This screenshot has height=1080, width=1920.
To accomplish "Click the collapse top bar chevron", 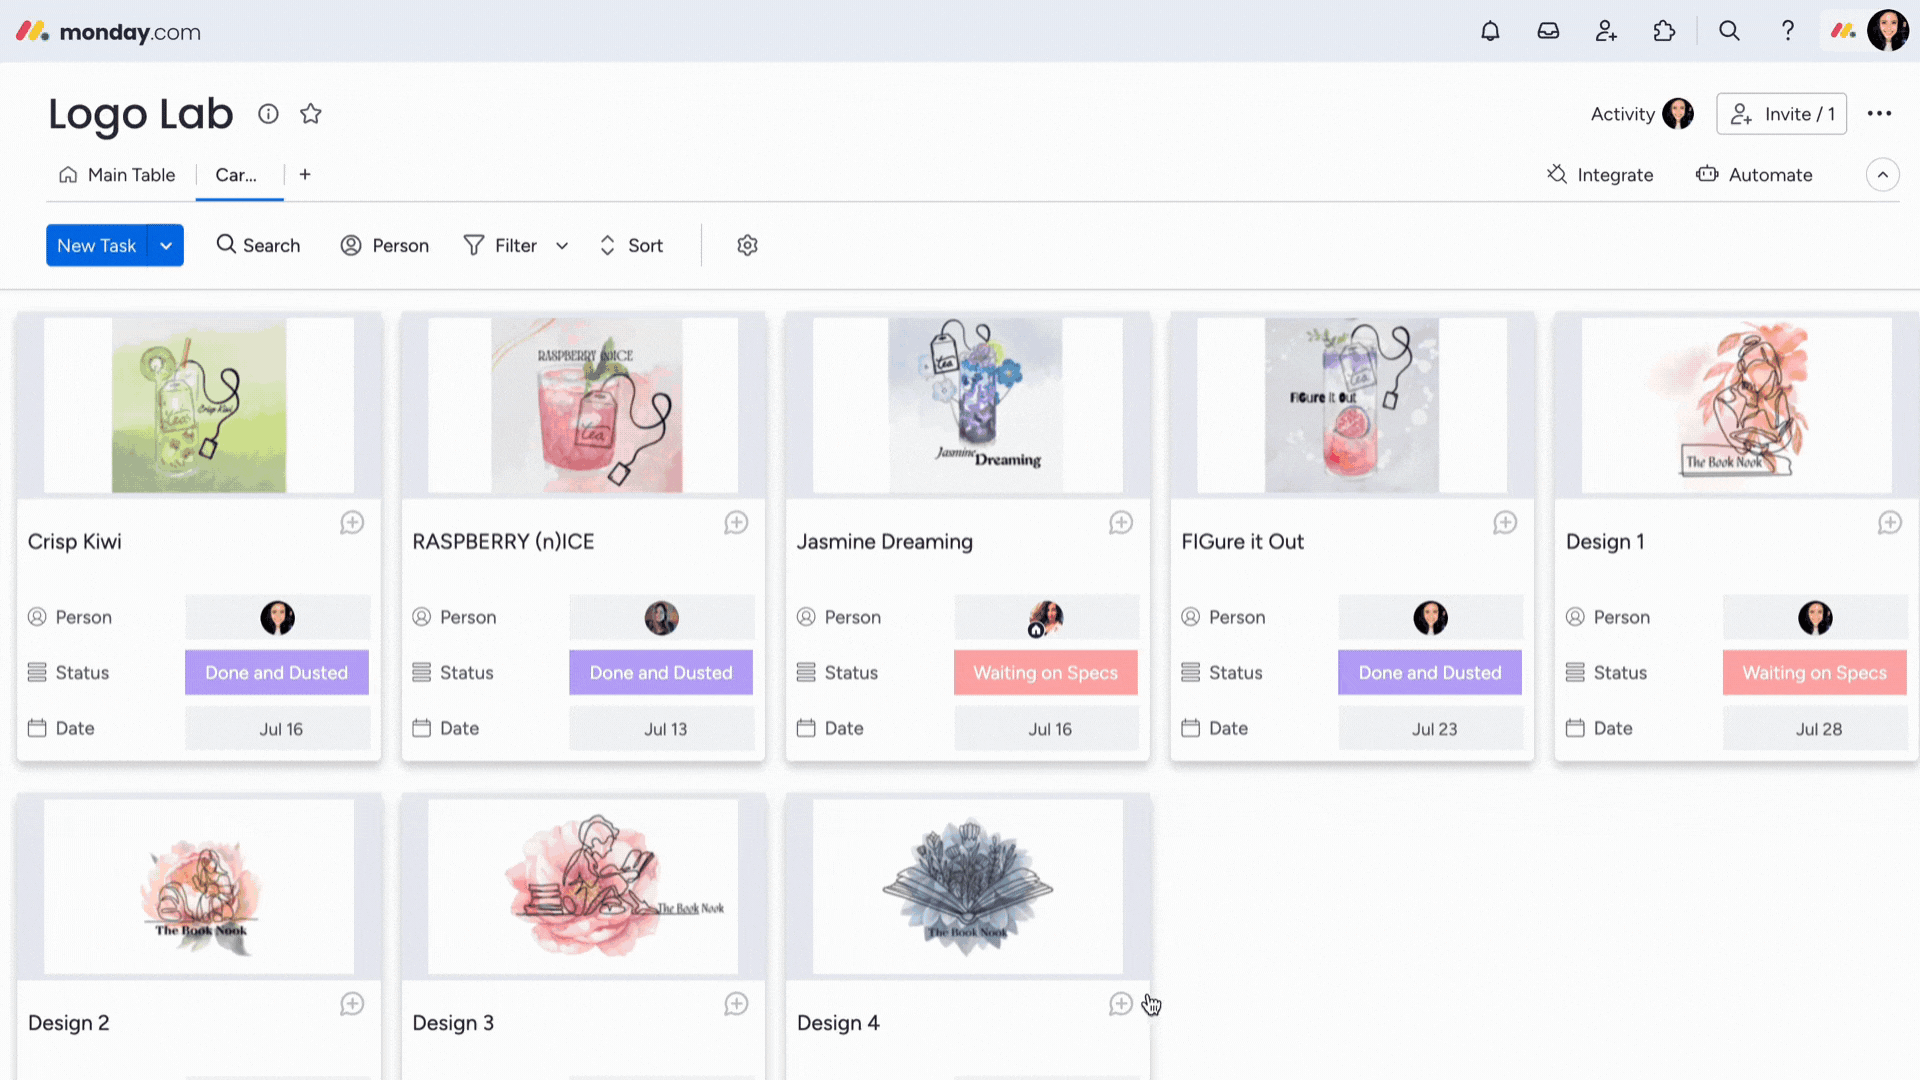I will (1883, 174).
